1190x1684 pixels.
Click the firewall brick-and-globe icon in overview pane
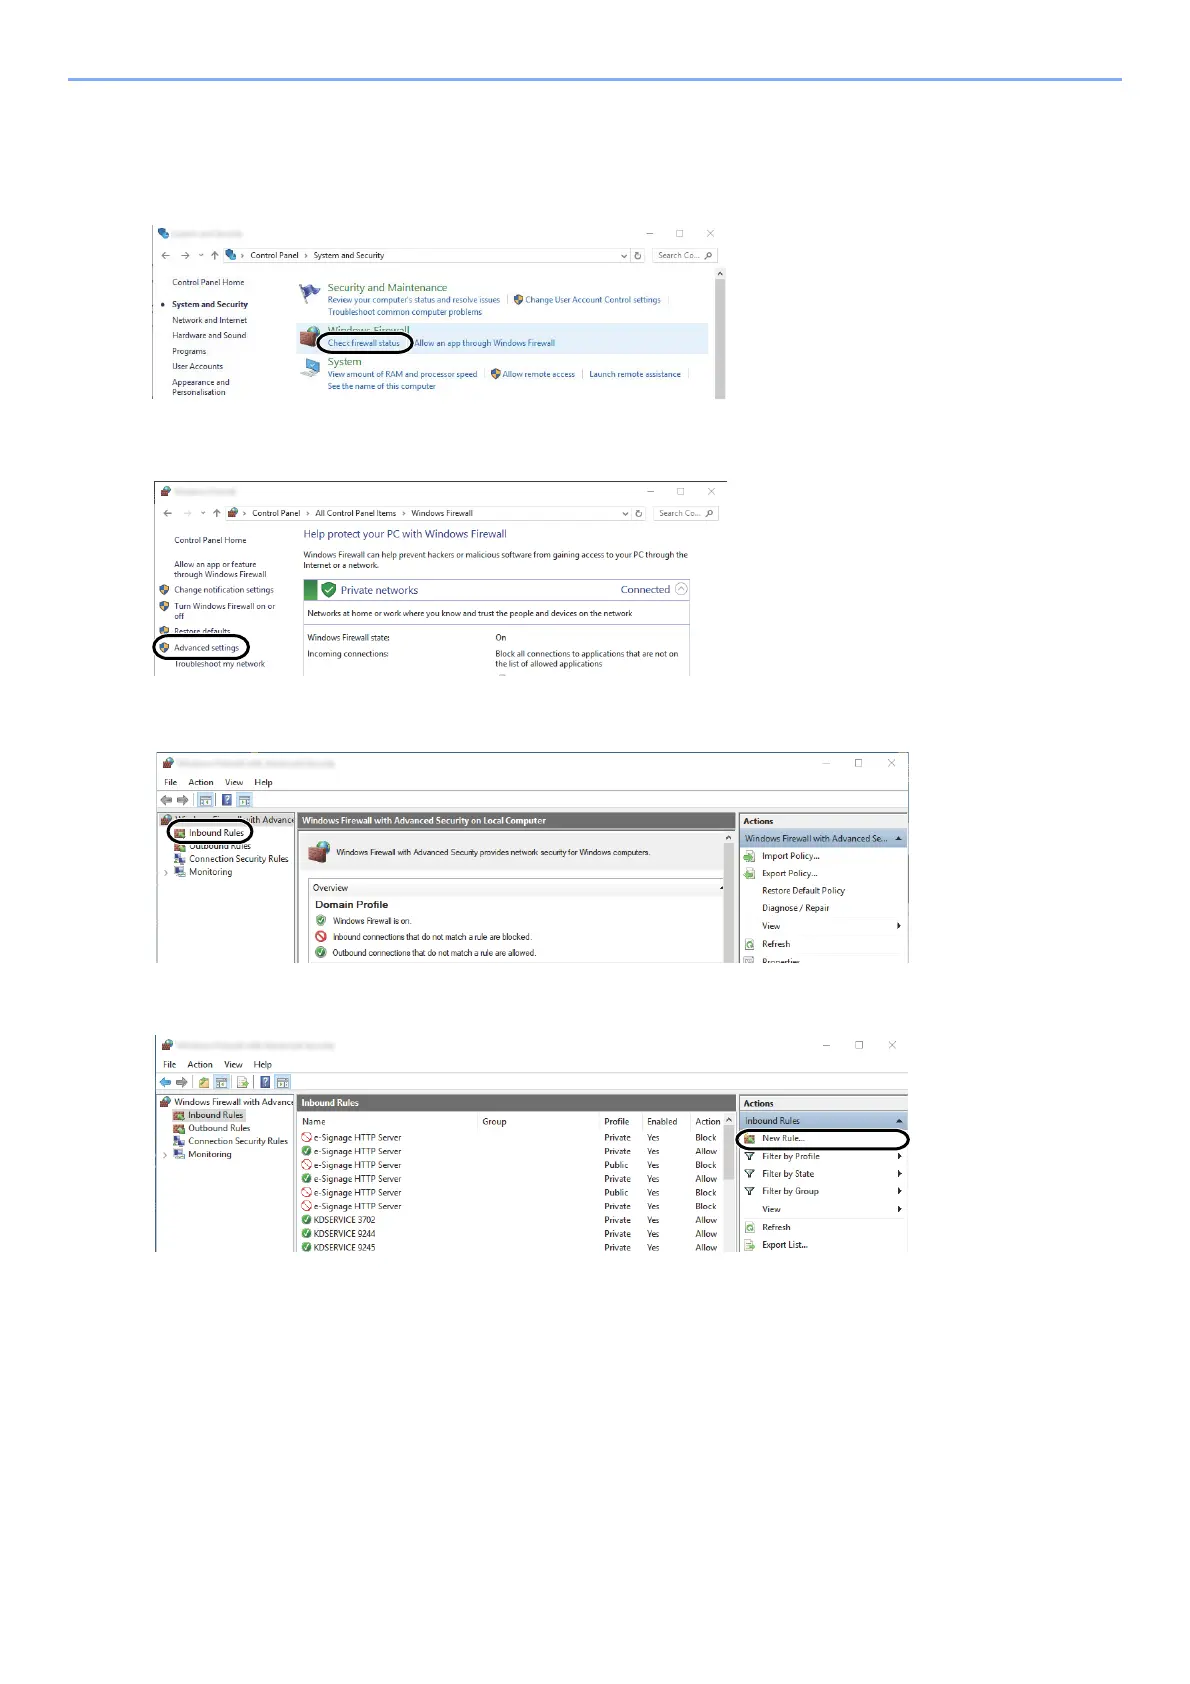tap(320, 852)
